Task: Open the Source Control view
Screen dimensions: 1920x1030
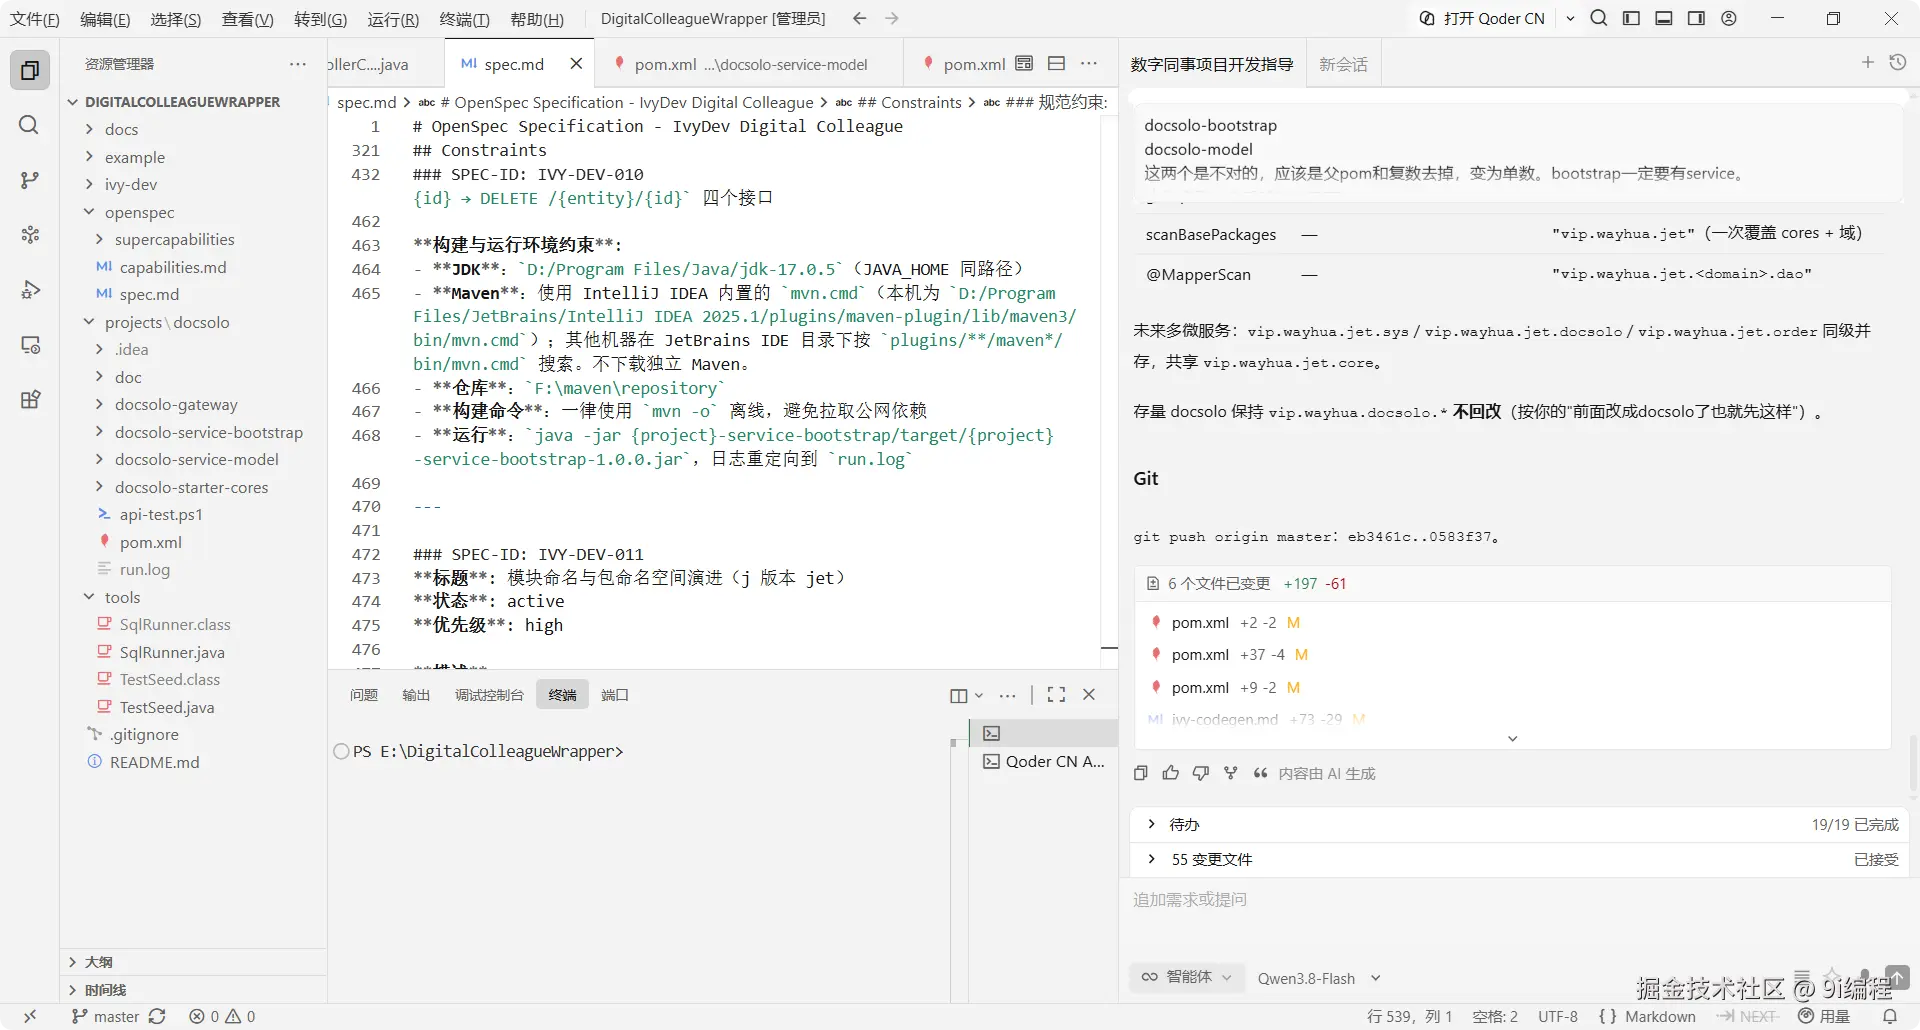Action: click(30, 180)
